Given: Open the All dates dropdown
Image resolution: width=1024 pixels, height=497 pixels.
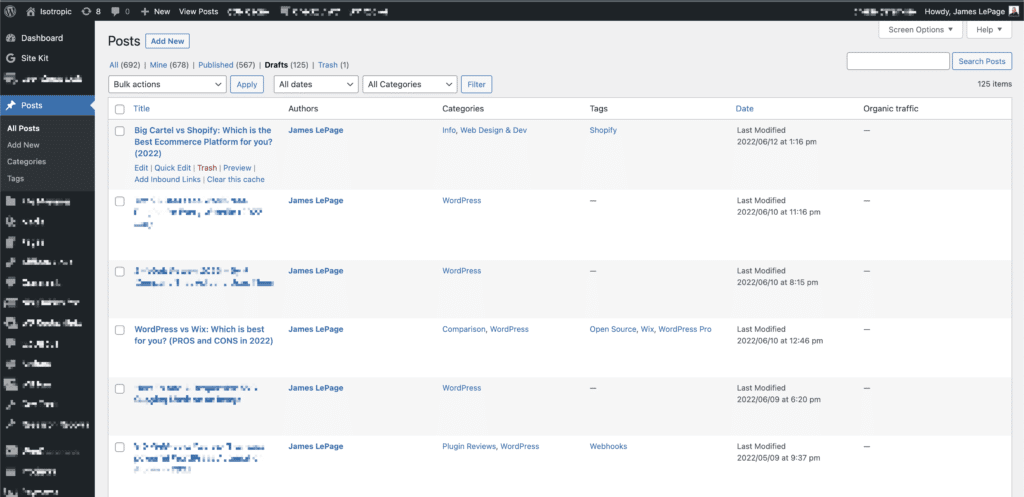Looking at the screenshot, I should 315,84.
